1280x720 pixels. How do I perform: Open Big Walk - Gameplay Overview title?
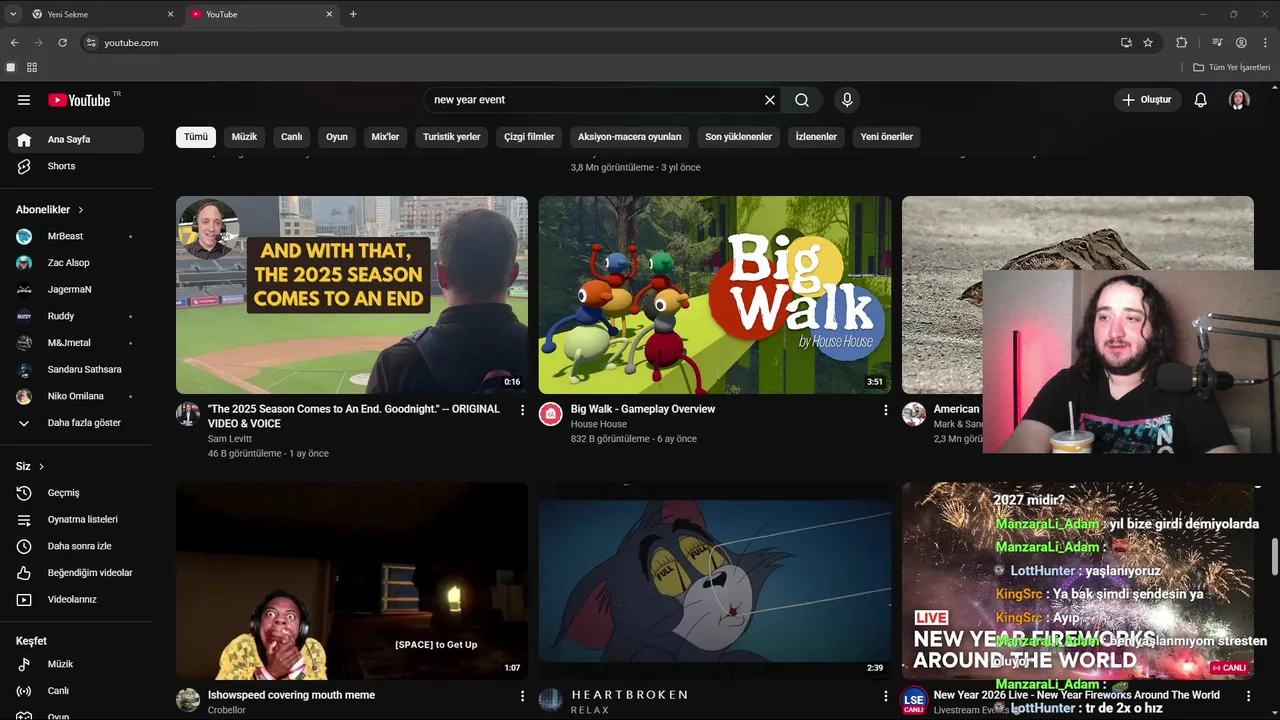[x=643, y=409]
